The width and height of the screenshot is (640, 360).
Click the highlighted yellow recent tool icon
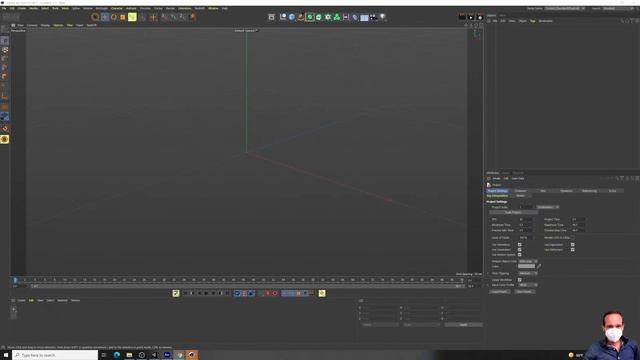(x=132, y=17)
